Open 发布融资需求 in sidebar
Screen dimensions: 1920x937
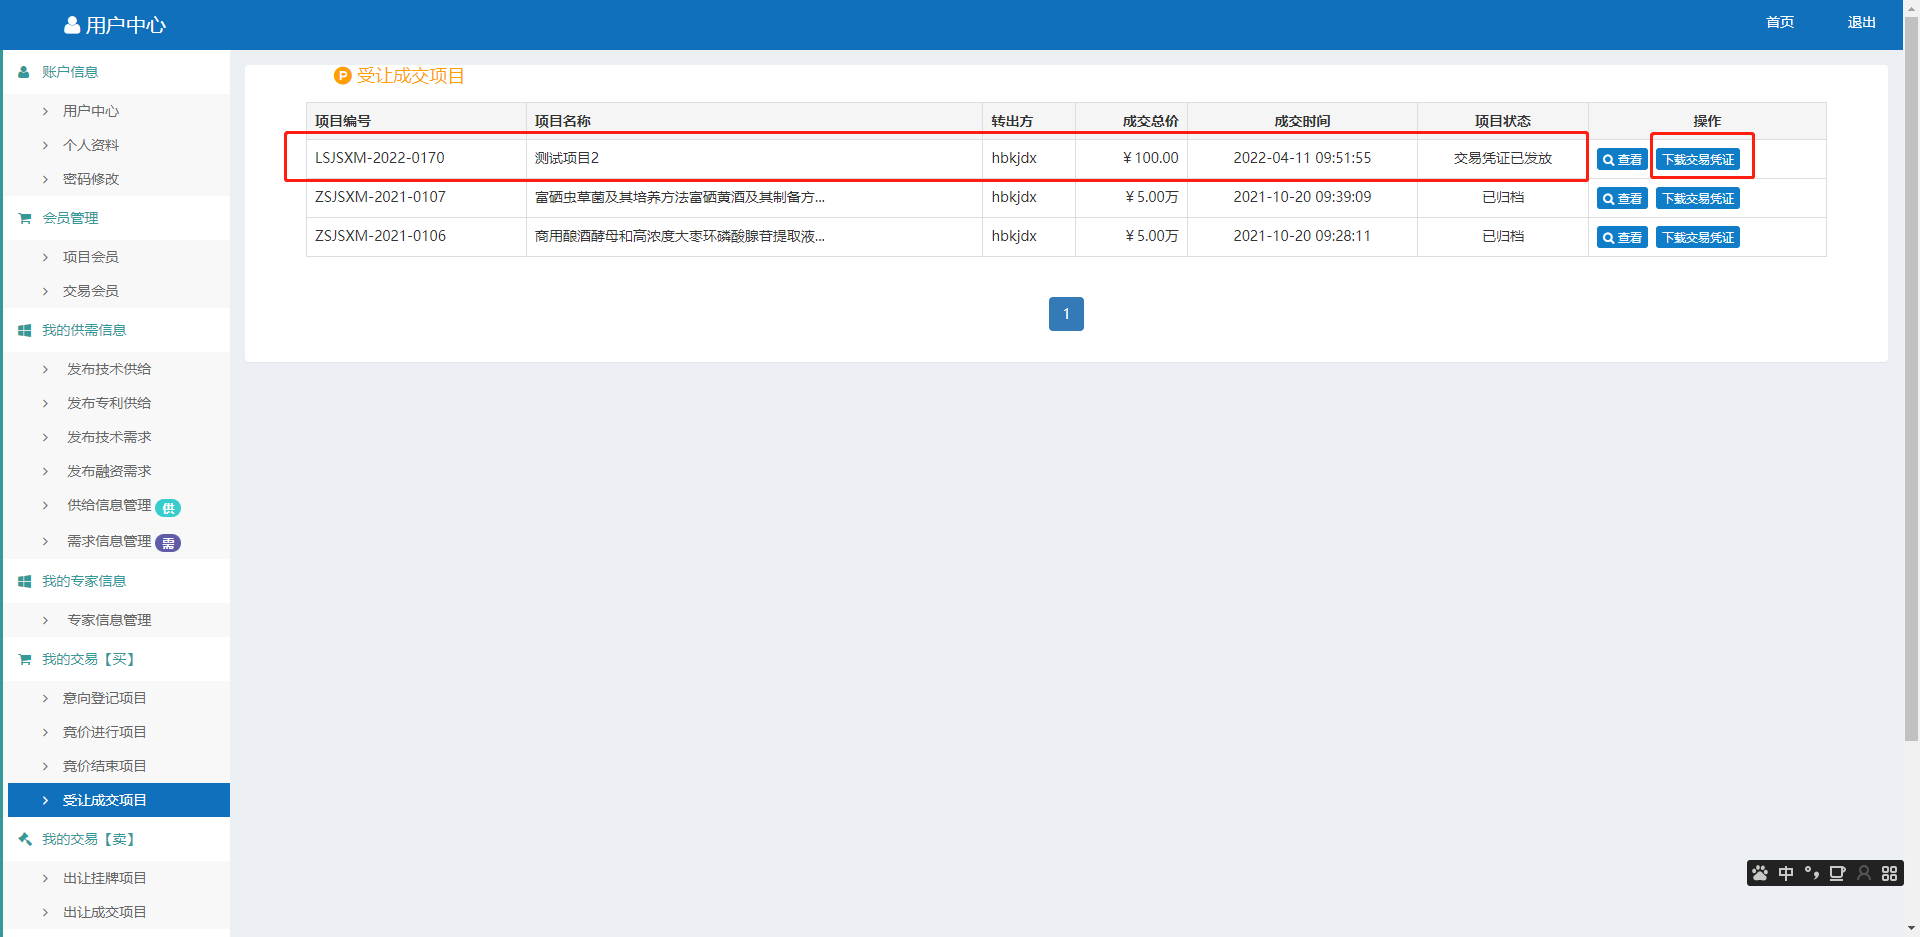(109, 471)
